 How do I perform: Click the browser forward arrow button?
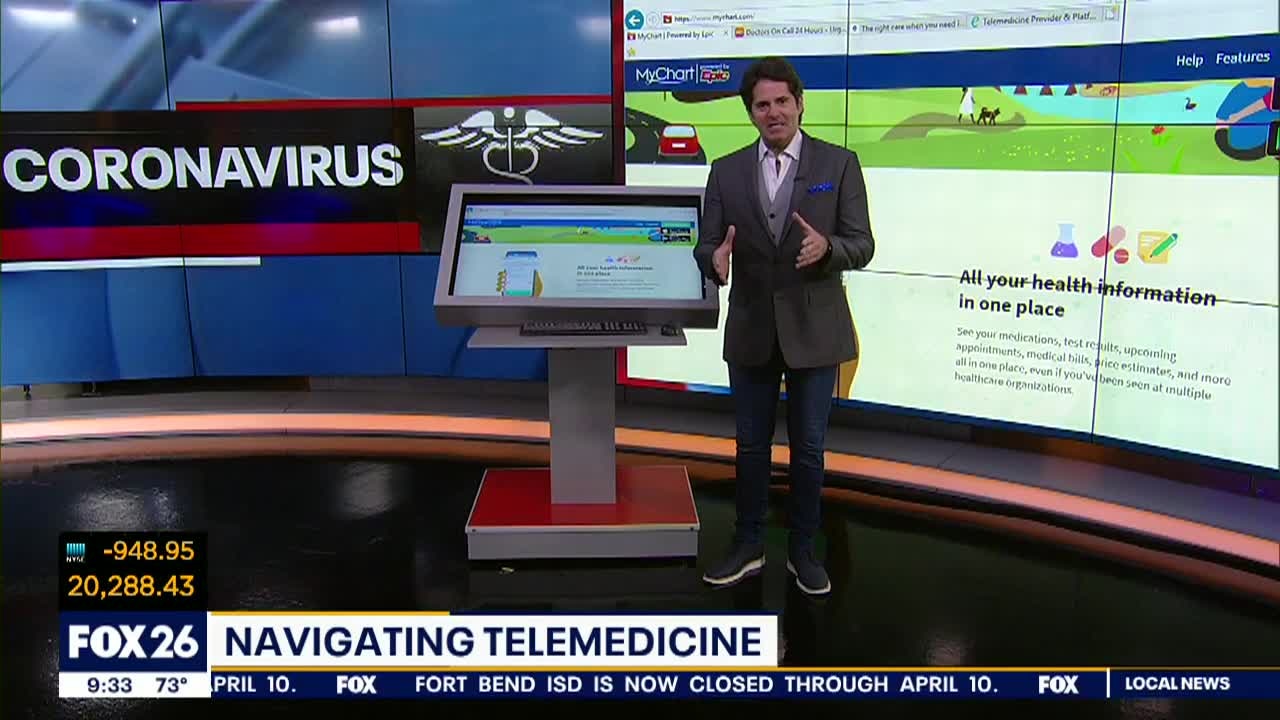652,19
